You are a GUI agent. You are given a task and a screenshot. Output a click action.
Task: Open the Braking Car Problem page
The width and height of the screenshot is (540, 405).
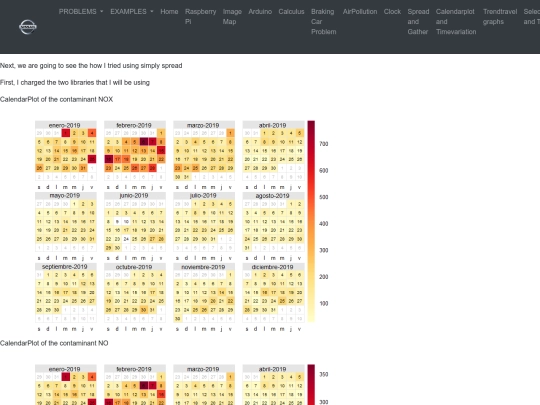pyautogui.click(x=323, y=22)
